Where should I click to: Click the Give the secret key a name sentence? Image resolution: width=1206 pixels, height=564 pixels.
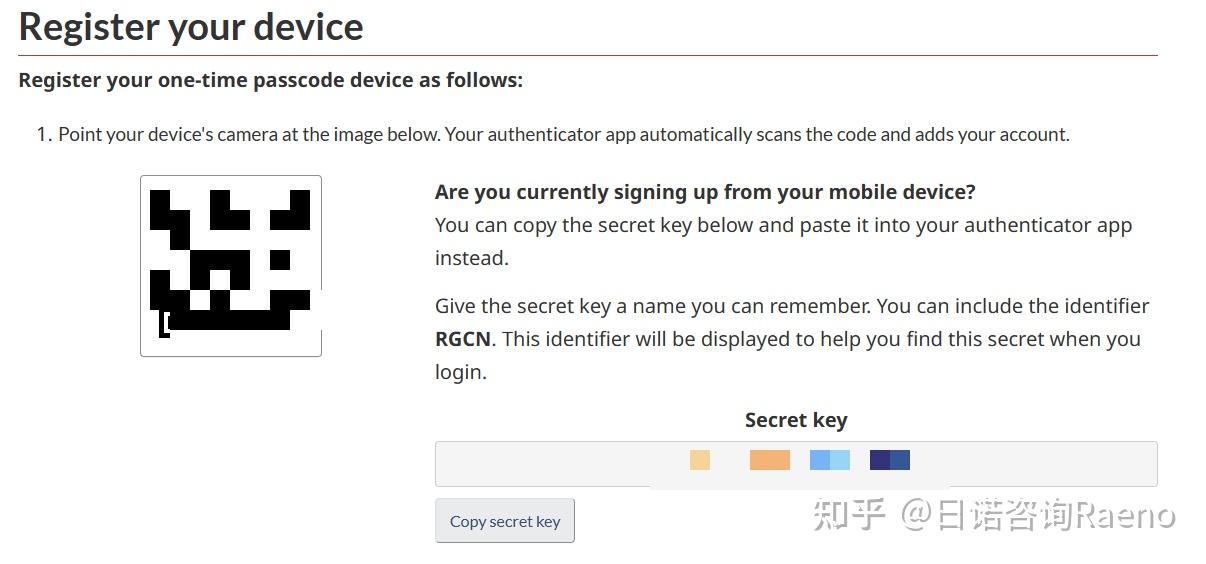coord(791,306)
